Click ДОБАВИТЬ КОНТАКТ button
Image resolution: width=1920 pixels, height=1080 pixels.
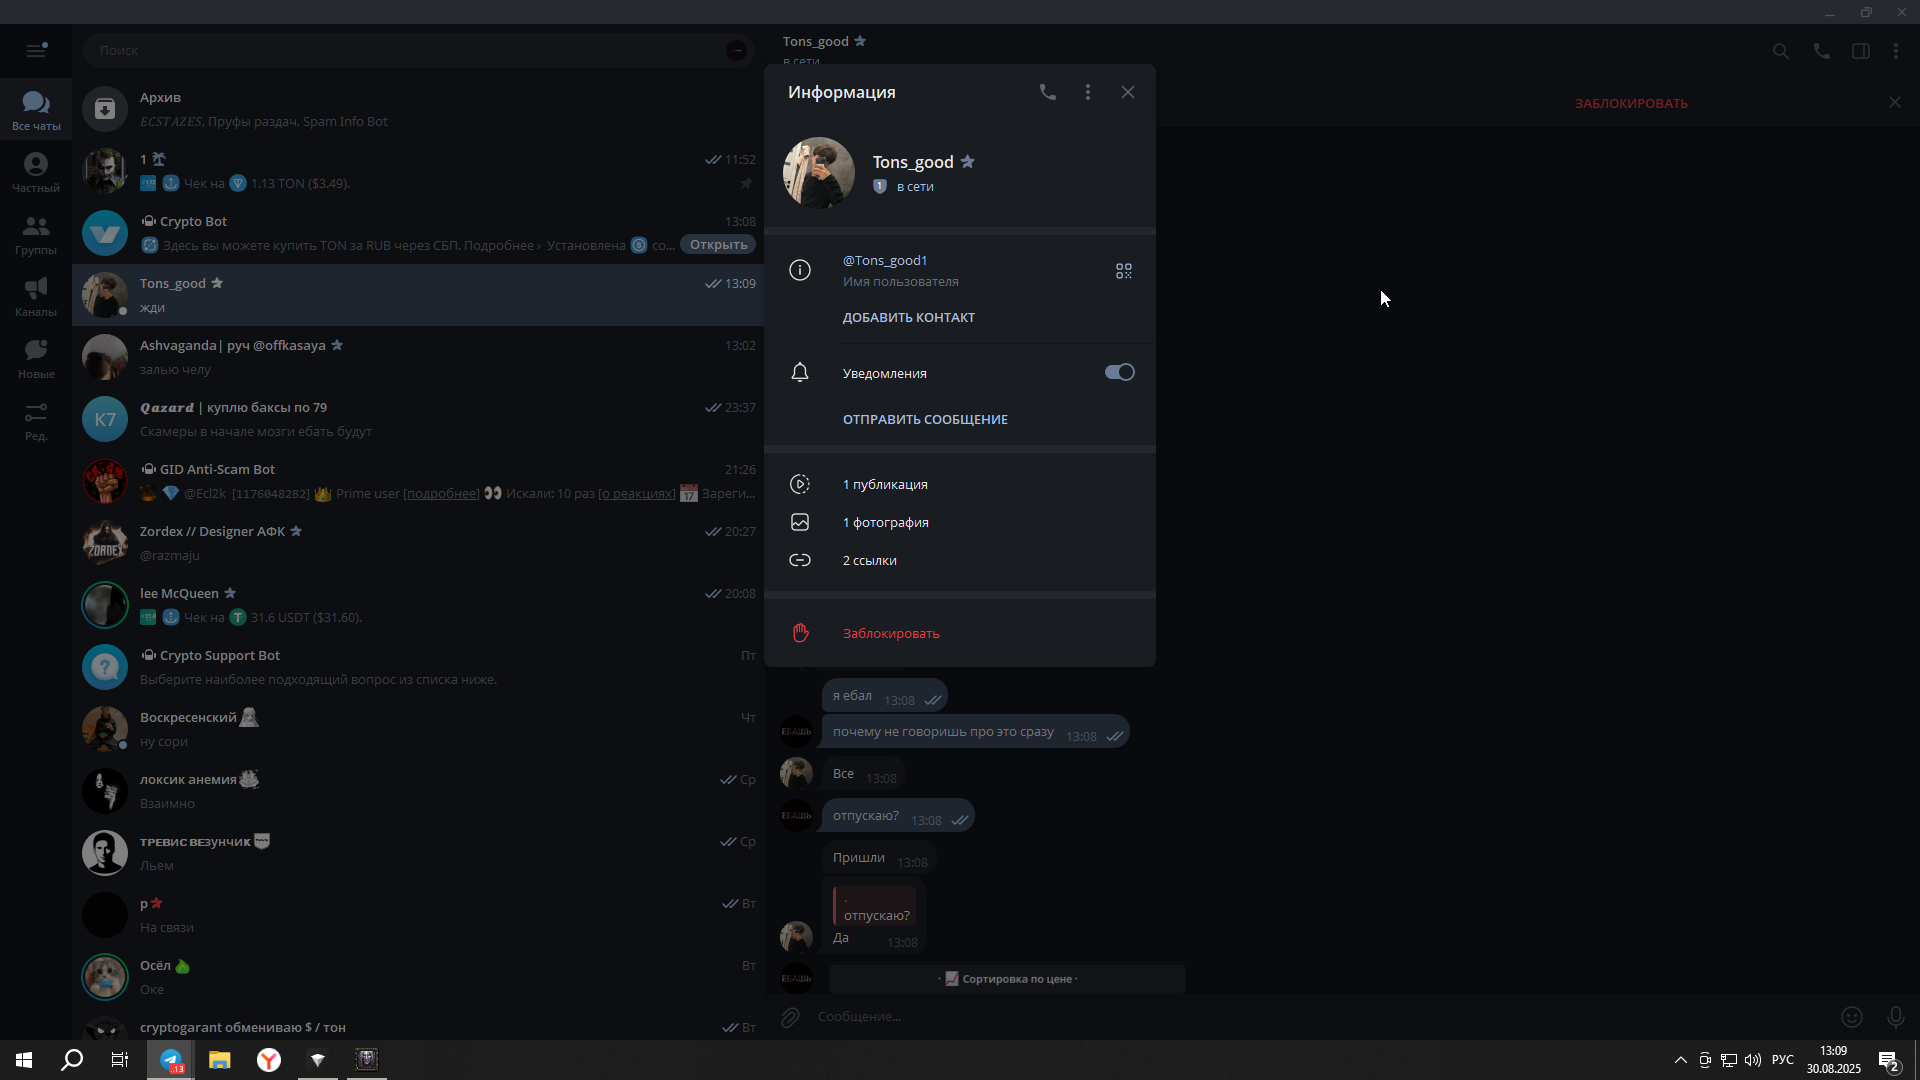pyautogui.click(x=909, y=317)
